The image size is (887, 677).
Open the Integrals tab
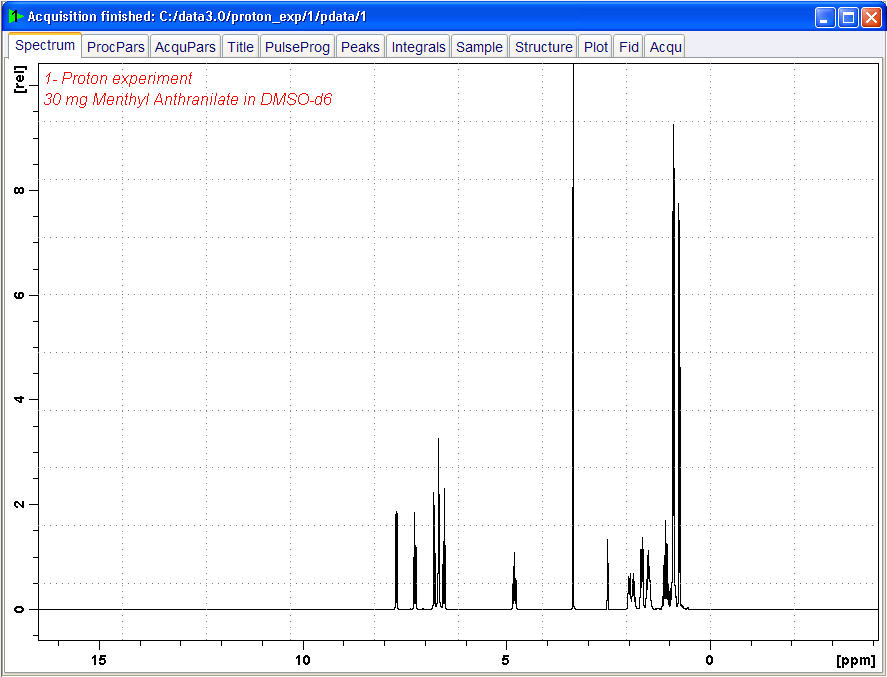419,47
